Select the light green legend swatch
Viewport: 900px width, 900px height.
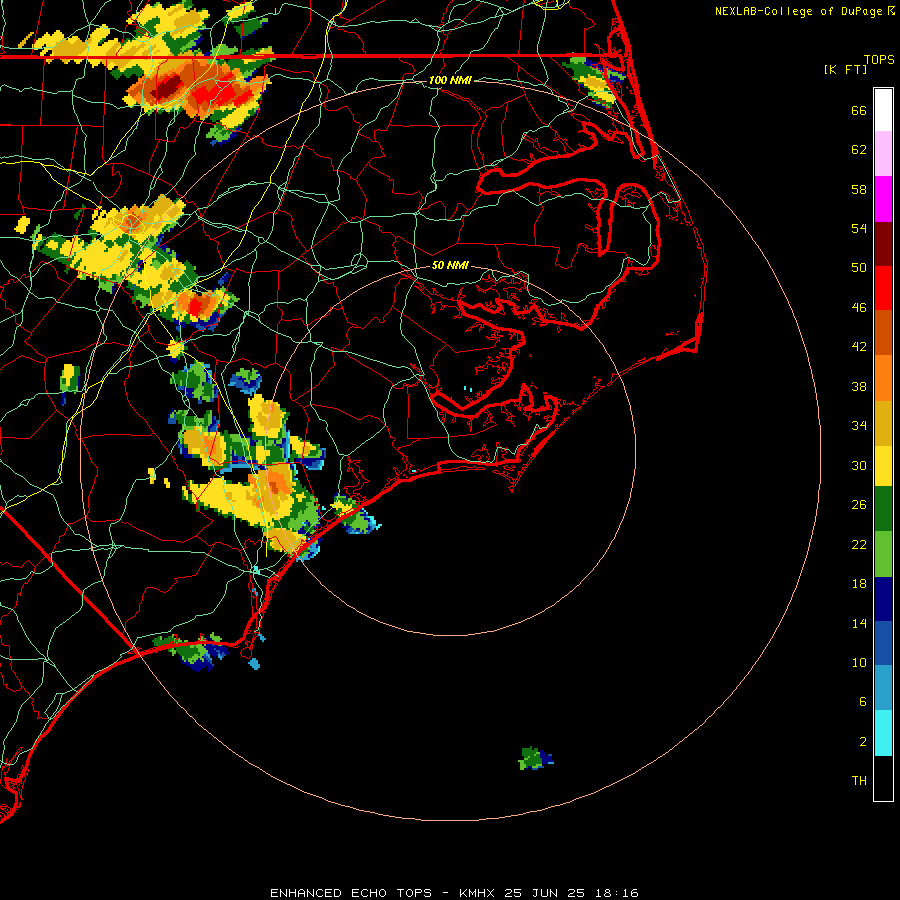click(x=883, y=554)
